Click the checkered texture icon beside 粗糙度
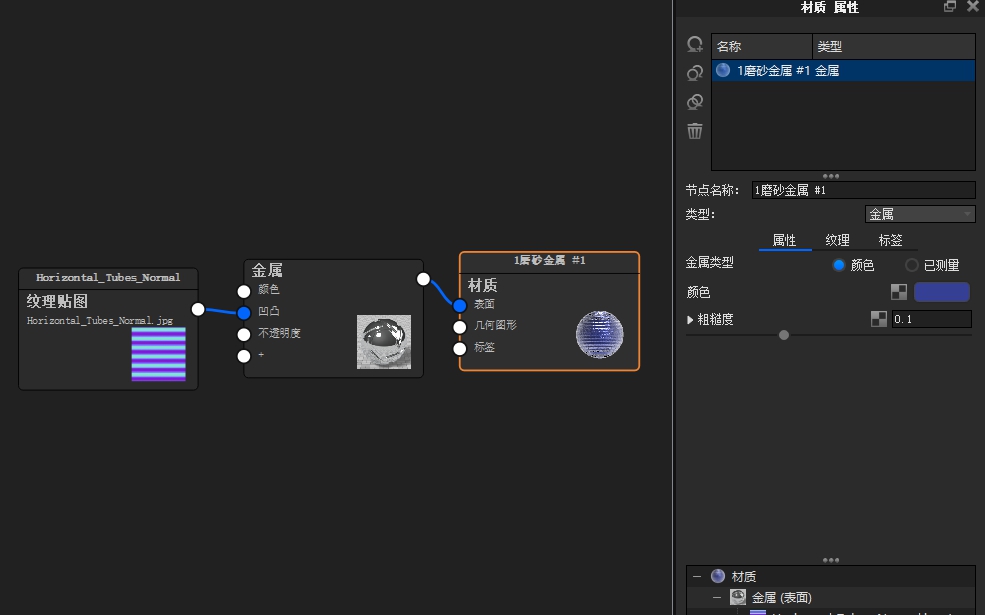 [x=878, y=318]
